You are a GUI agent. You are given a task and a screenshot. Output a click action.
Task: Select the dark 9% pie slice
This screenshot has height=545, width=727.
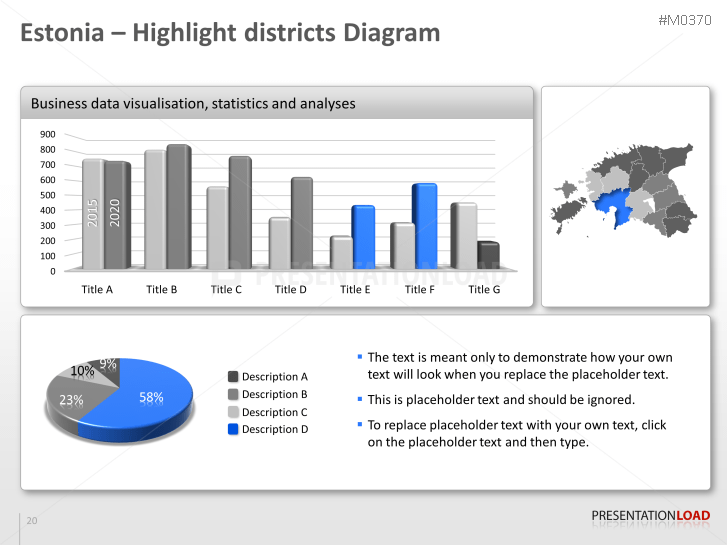[106, 364]
